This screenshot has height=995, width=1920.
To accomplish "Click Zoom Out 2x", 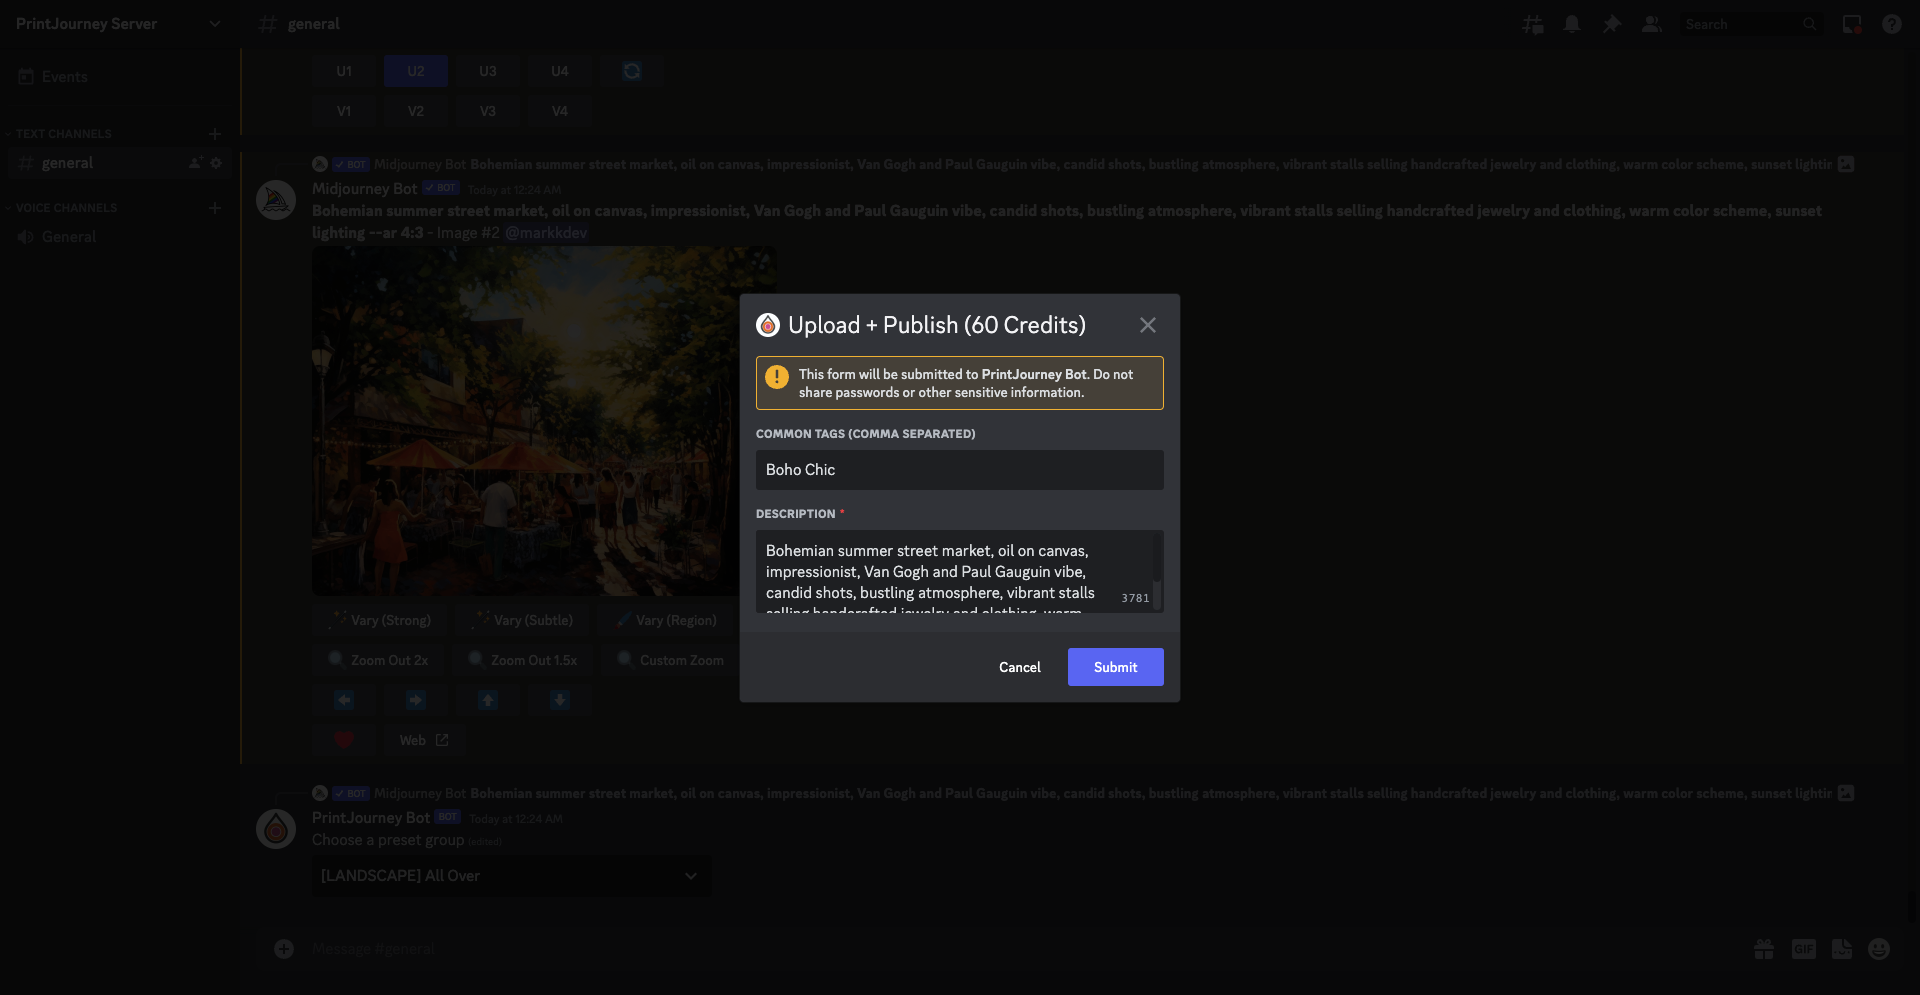I will pyautogui.click(x=378, y=660).
